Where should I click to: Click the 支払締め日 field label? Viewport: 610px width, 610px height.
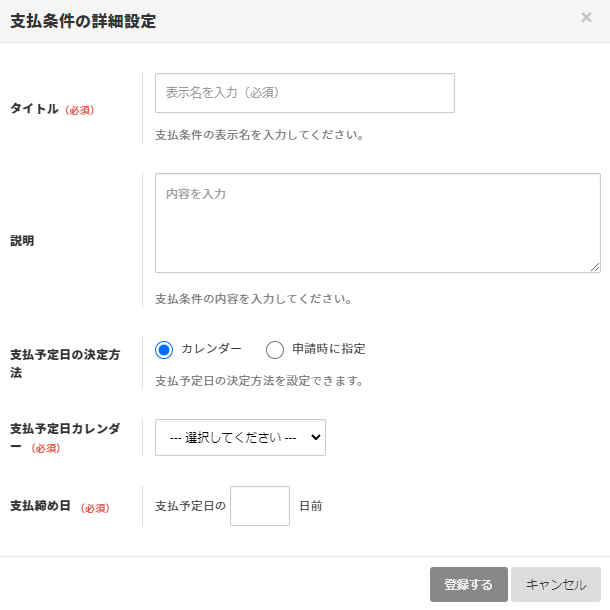pyautogui.click(x=40, y=506)
